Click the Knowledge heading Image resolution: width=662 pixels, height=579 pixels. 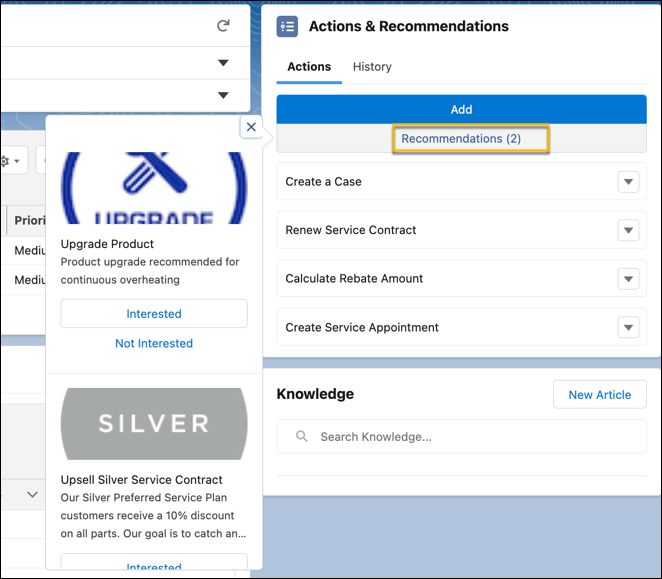[315, 394]
